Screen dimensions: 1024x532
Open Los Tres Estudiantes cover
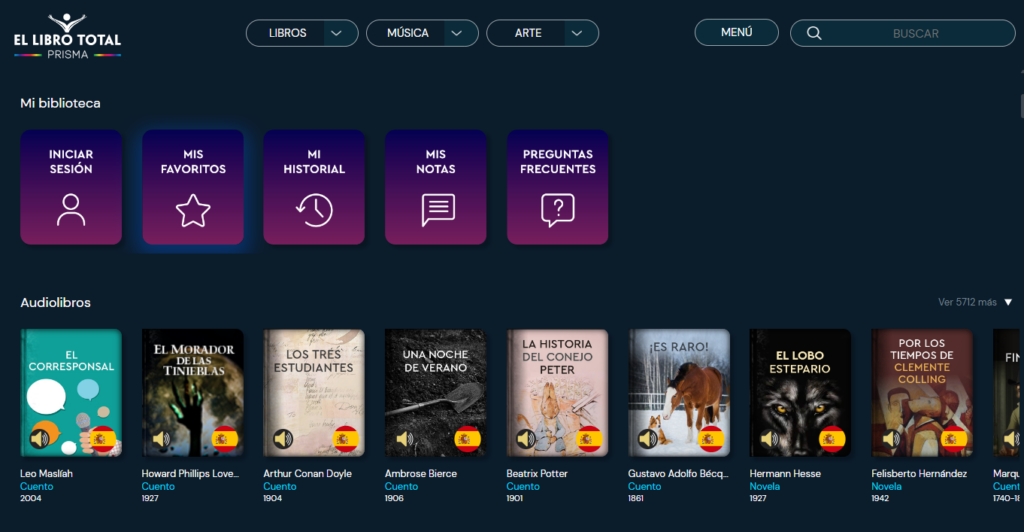[314, 392]
